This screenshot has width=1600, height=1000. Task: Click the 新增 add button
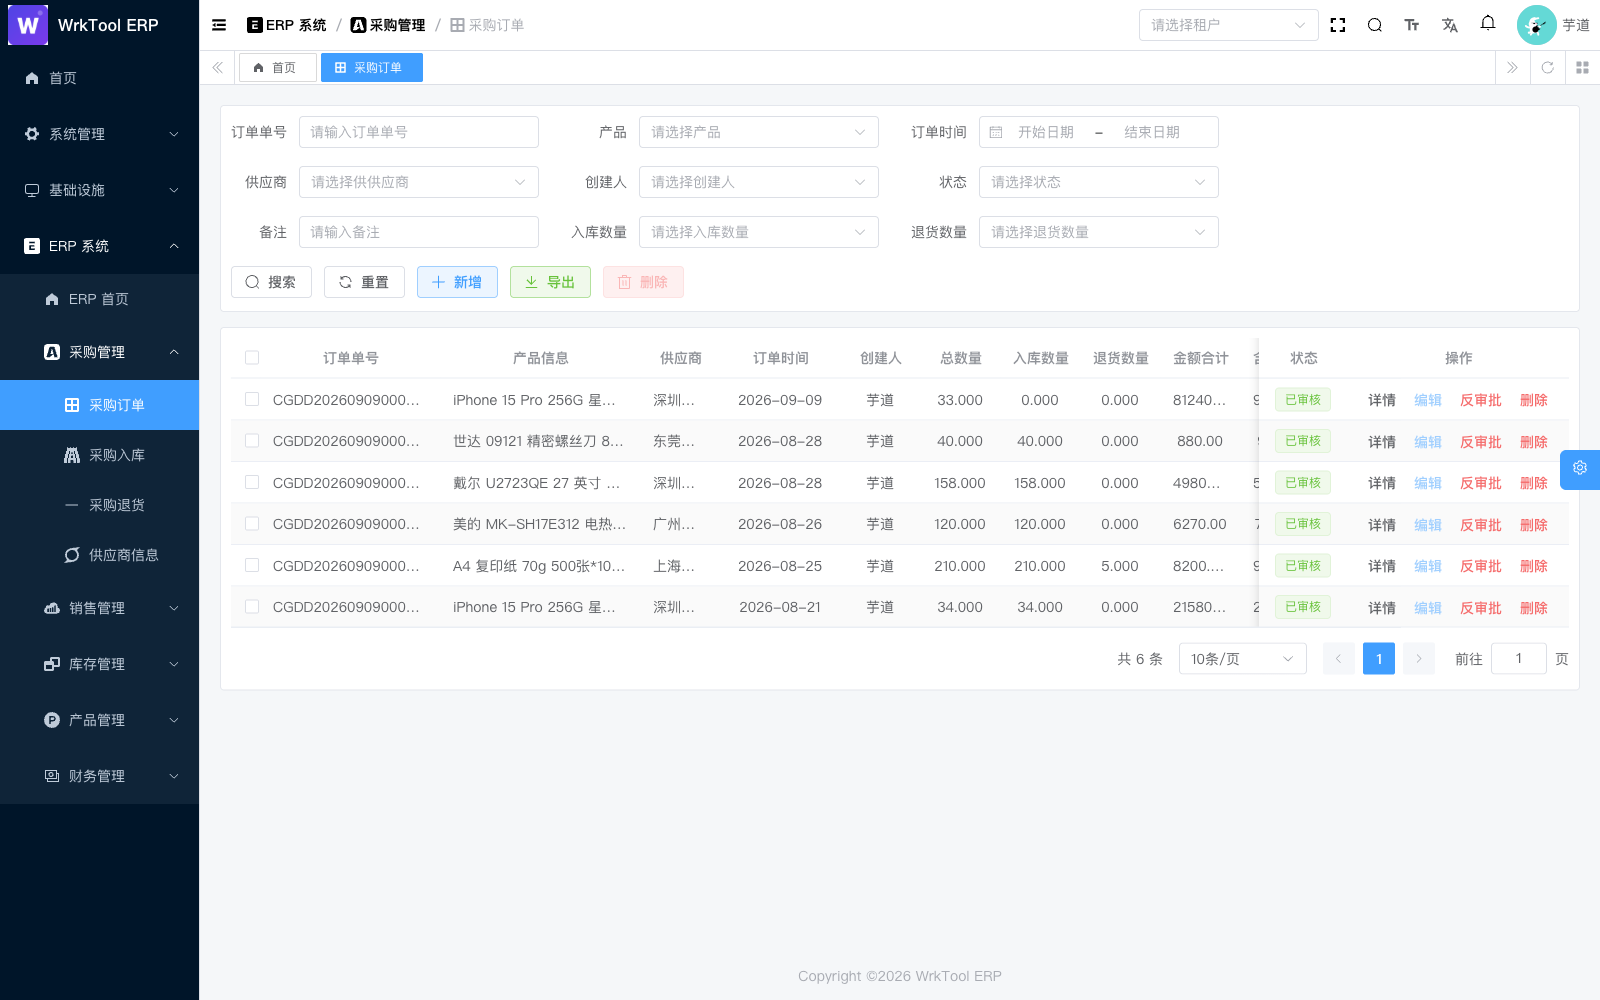457,282
